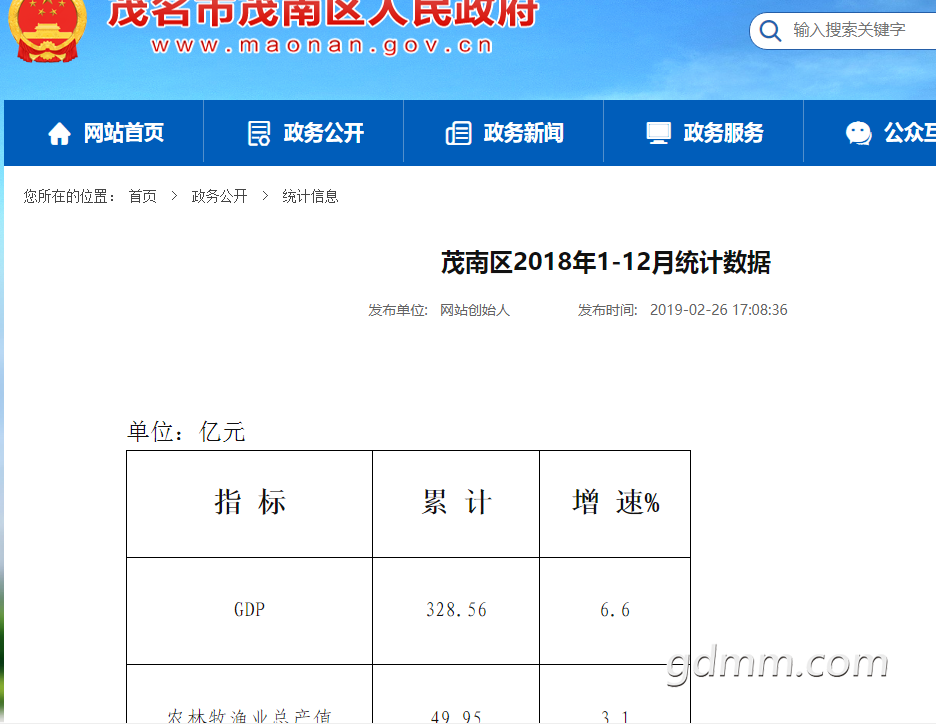This screenshot has width=936, height=726.
Task: Go to the 政务服务 navigation label
Action: pos(723,133)
